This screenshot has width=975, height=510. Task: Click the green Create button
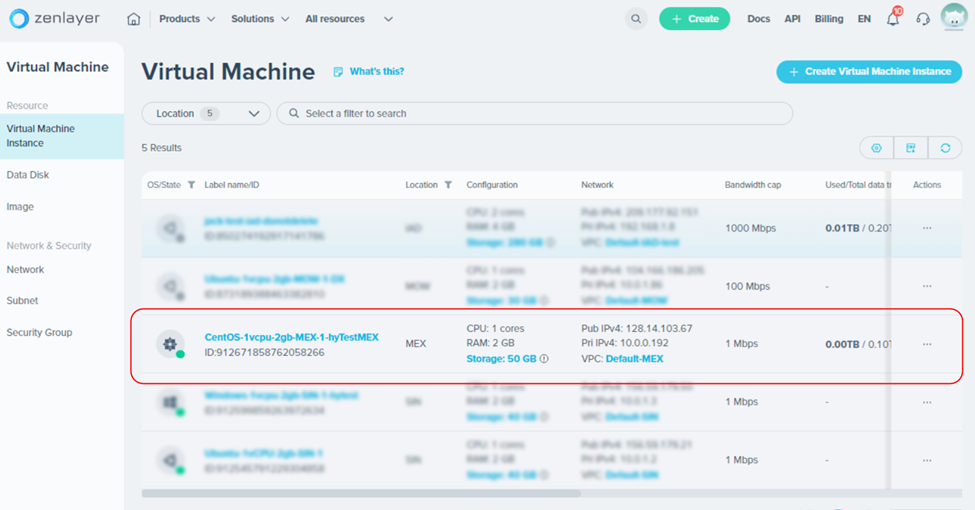tap(695, 19)
